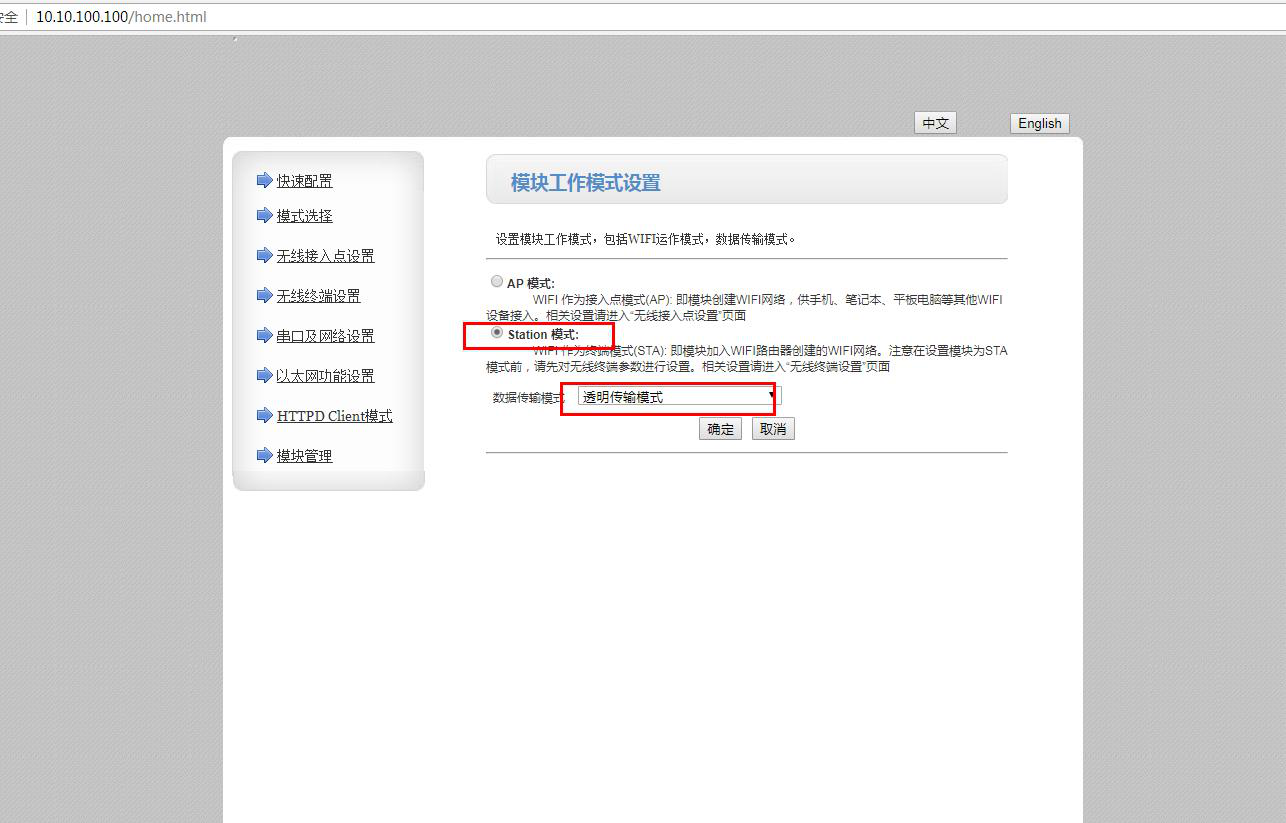This screenshot has height=823, width=1286.
Task: Click the arrow icon beside 模式选择
Action: pyautogui.click(x=264, y=215)
